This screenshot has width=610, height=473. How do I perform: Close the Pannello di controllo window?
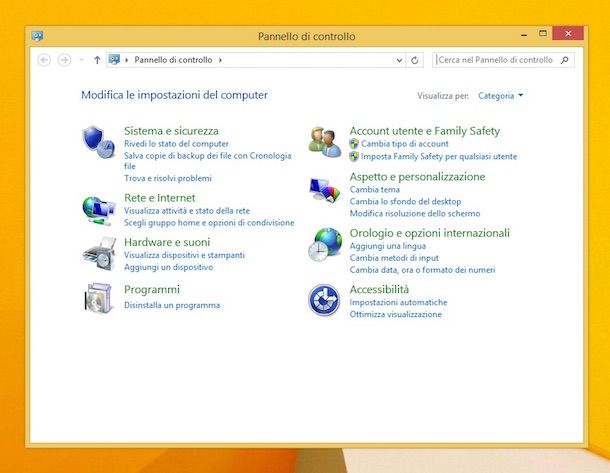pyautogui.click(x=568, y=33)
